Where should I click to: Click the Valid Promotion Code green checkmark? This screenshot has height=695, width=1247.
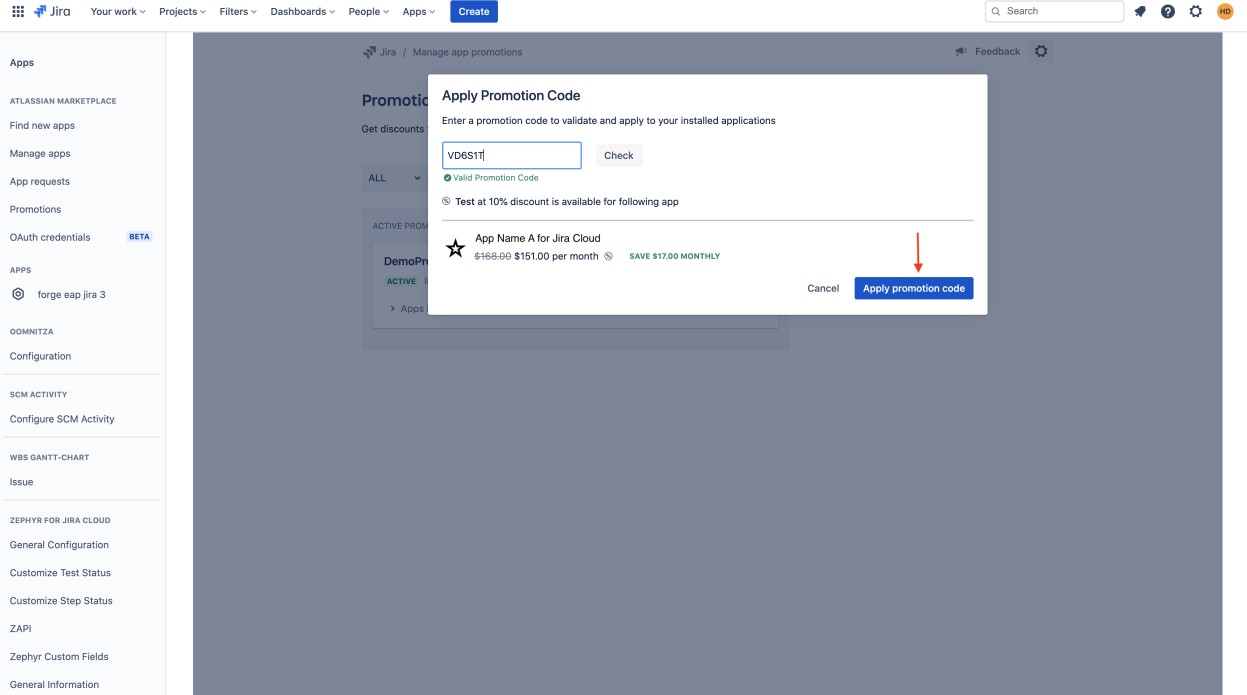pos(449,177)
